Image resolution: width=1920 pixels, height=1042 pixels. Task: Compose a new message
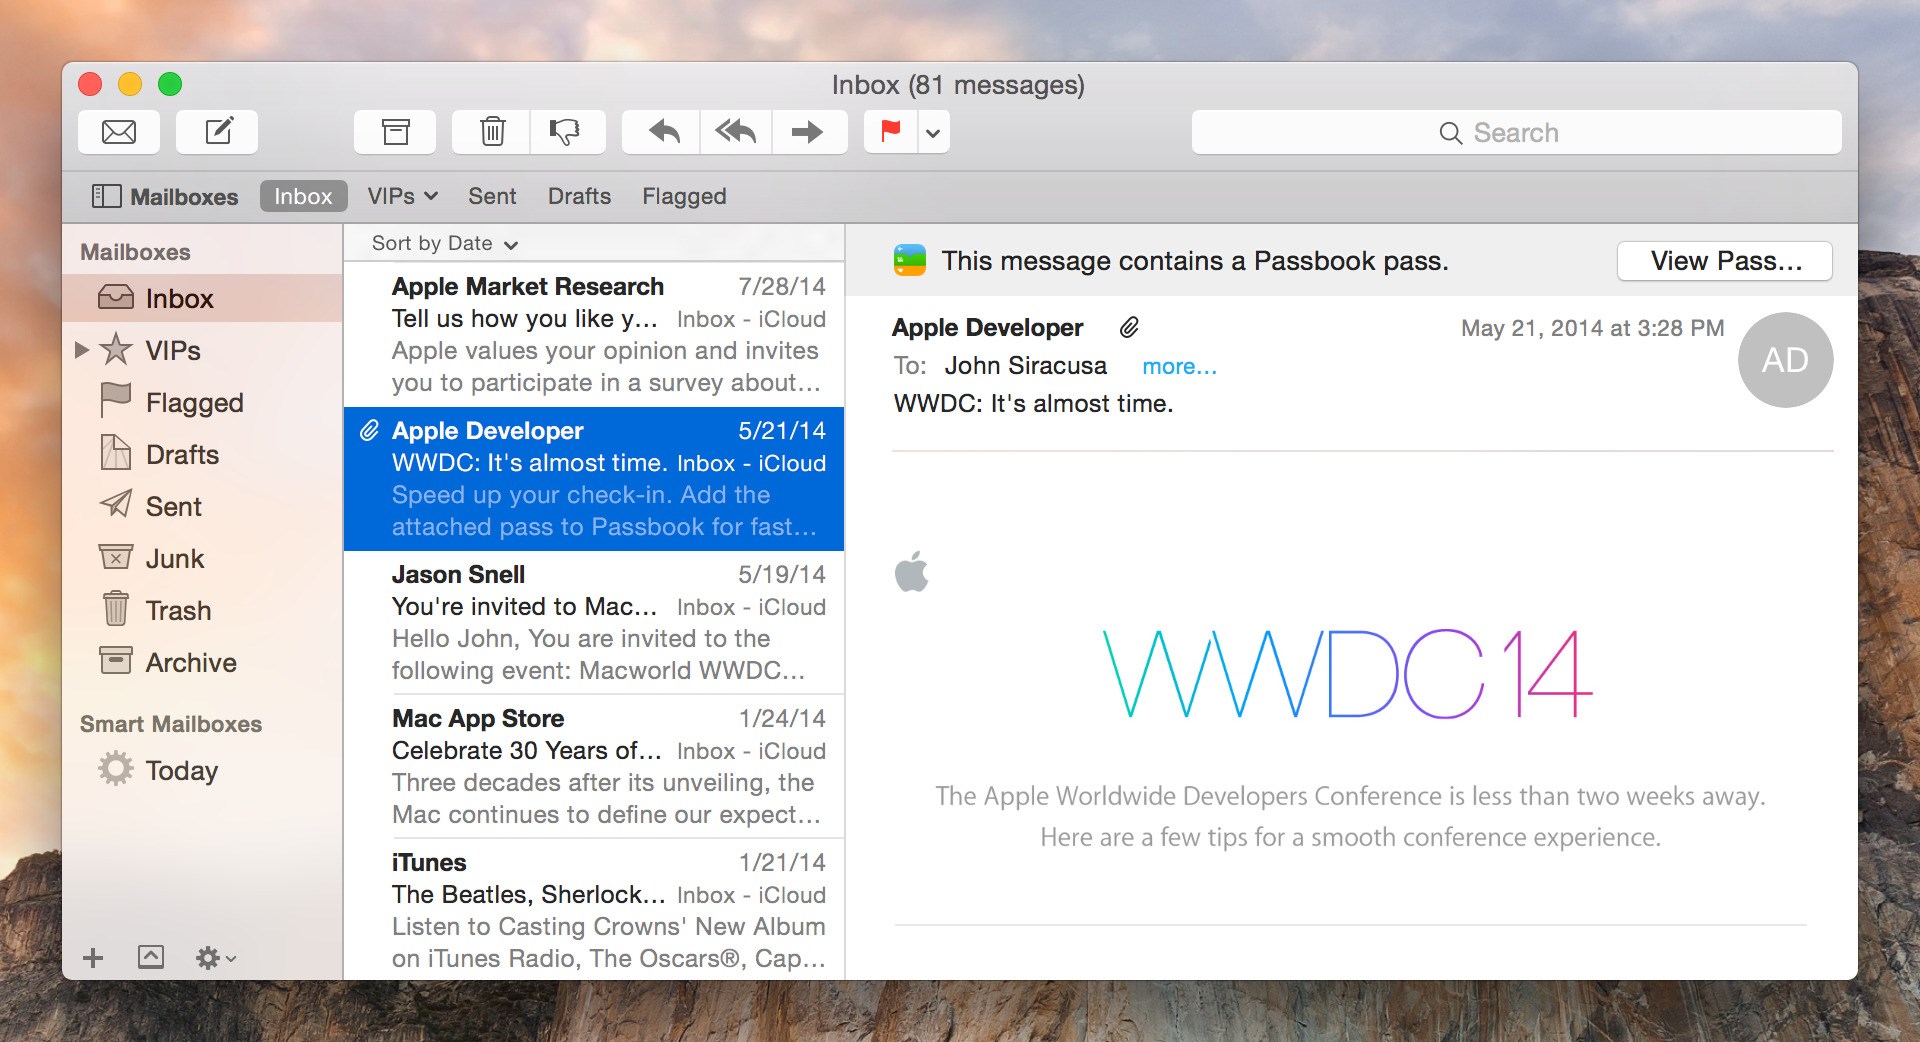pyautogui.click(x=217, y=131)
